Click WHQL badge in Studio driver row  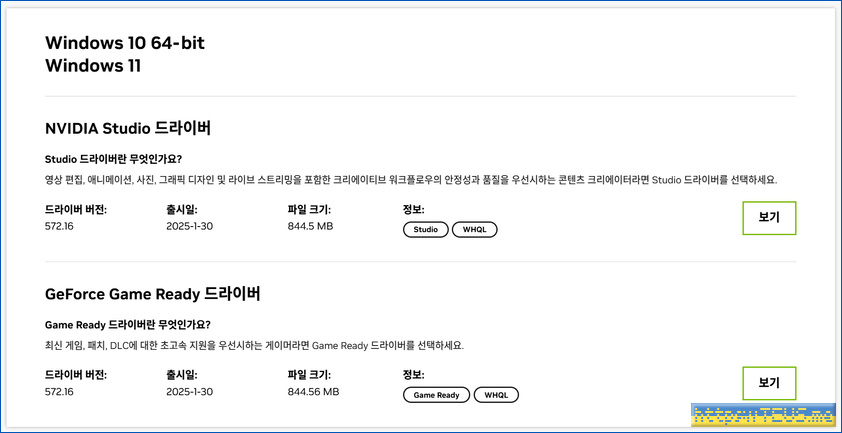coord(474,230)
